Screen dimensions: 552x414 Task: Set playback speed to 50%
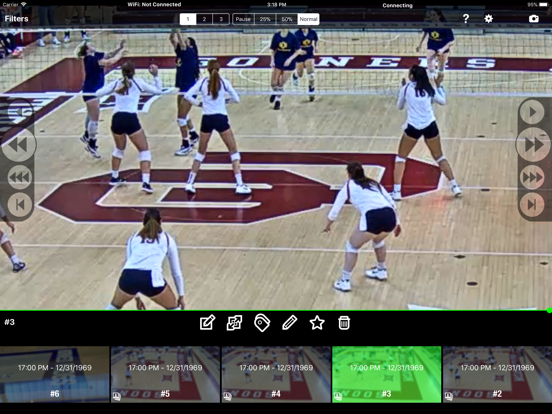pyautogui.click(x=287, y=19)
